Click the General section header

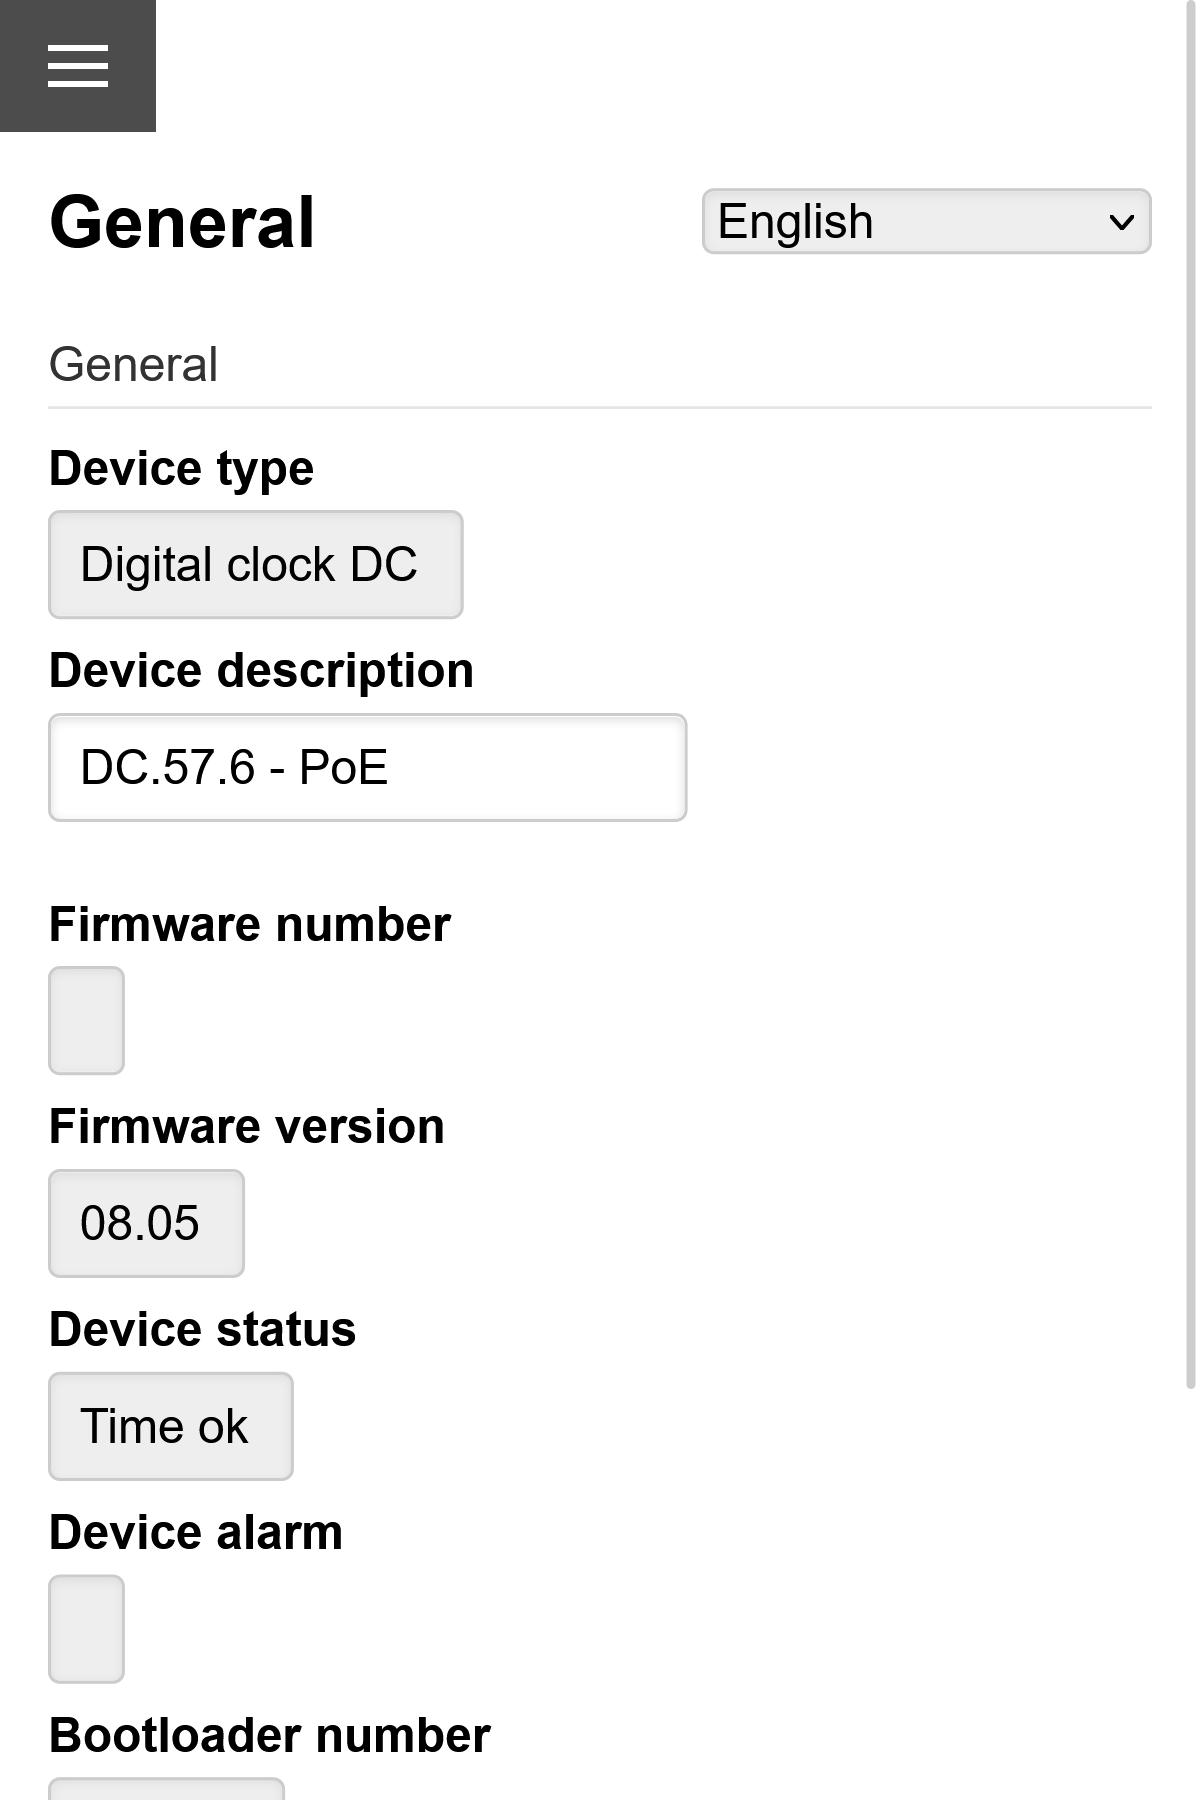[x=134, y=362]
